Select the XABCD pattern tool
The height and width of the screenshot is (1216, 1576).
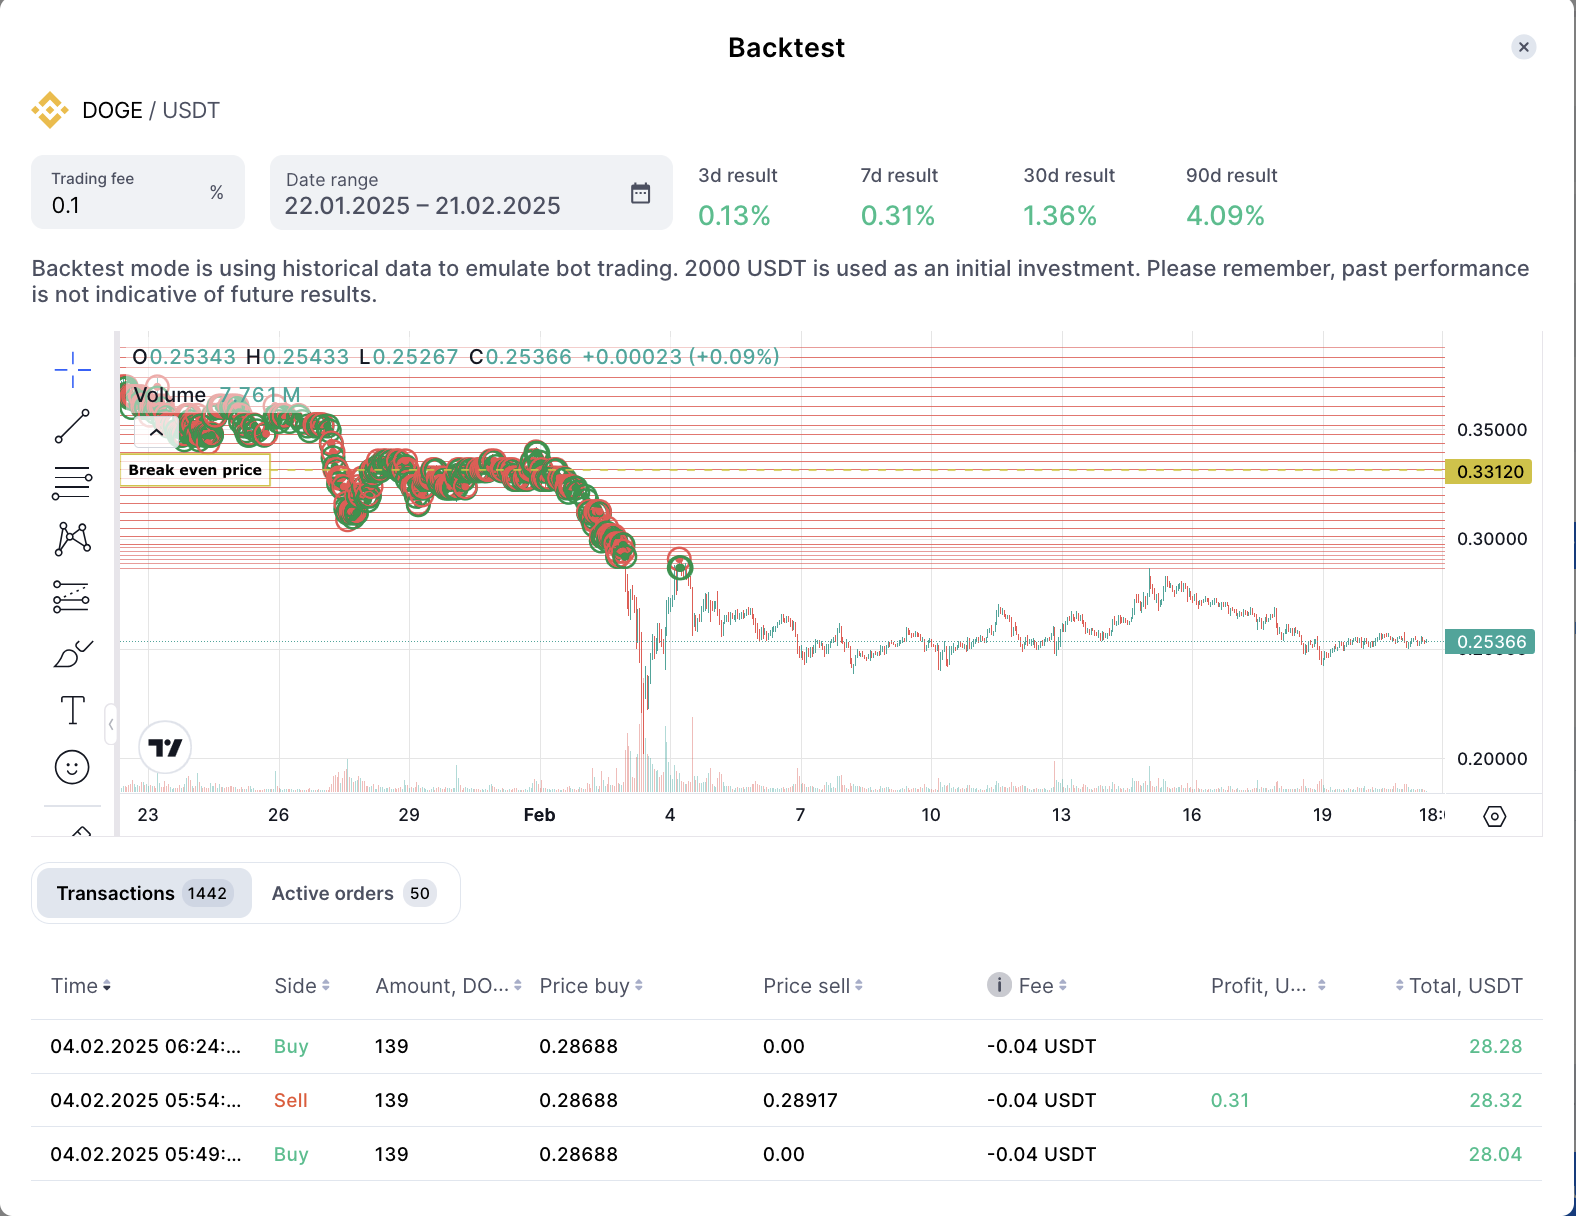[x=72, y=539]
